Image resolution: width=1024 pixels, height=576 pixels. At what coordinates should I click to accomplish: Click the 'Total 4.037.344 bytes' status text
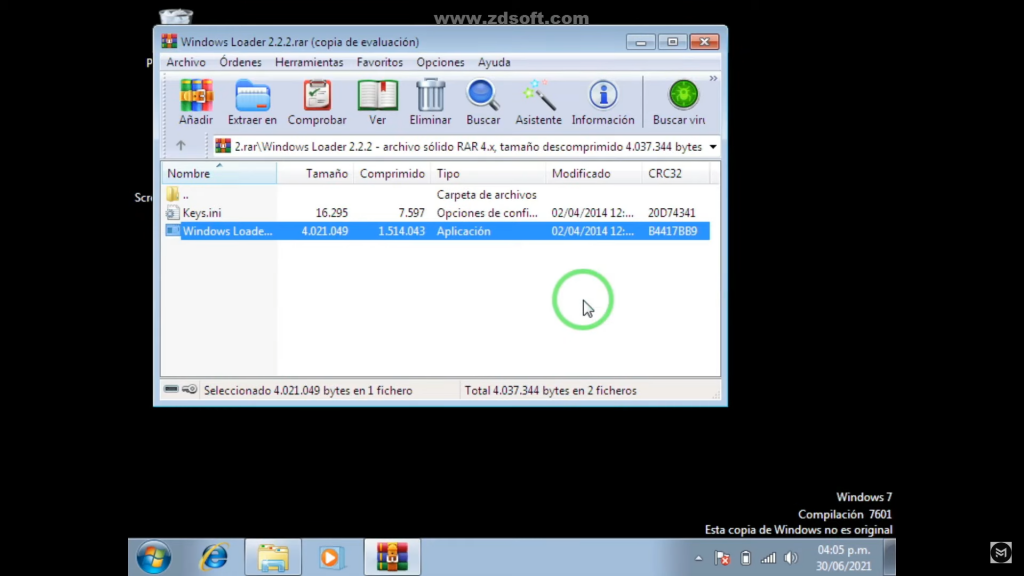click(x=551, y=391)
